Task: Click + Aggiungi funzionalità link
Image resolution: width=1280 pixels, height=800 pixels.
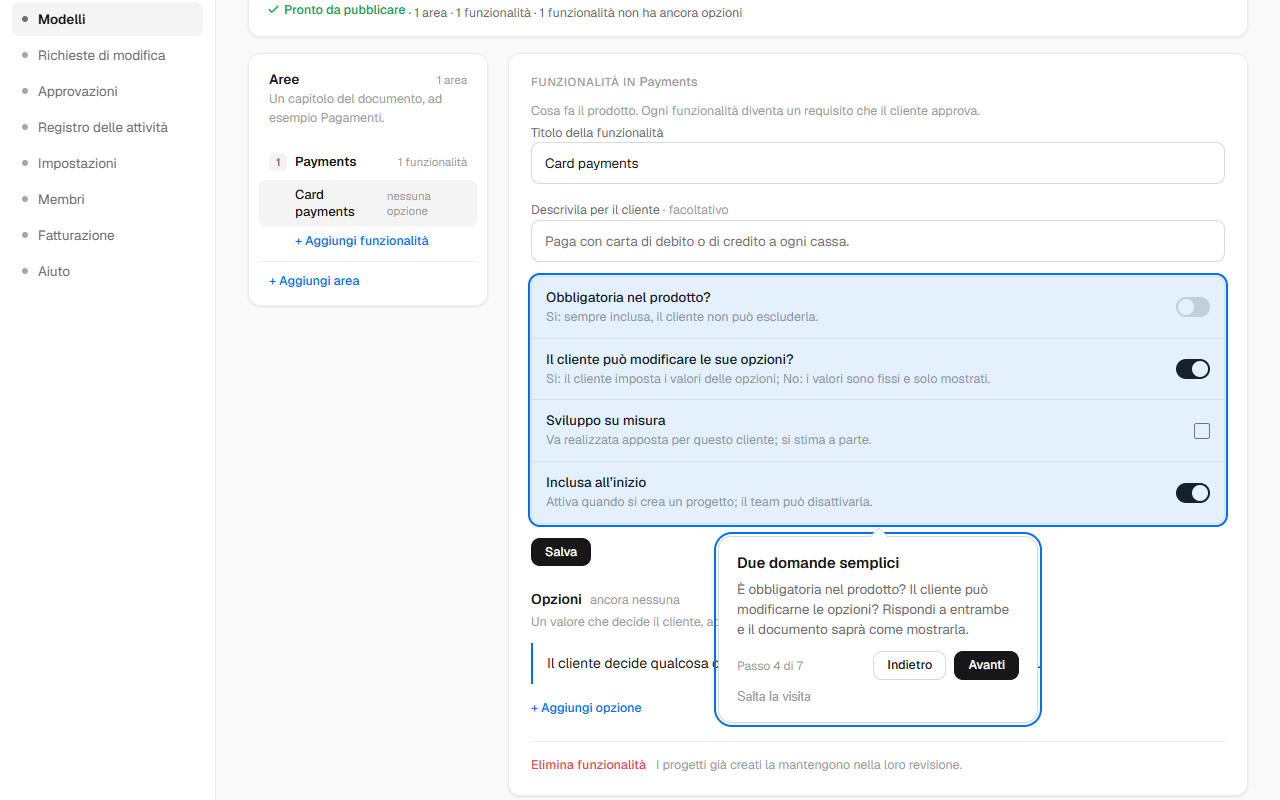Action: coord(362,241)
